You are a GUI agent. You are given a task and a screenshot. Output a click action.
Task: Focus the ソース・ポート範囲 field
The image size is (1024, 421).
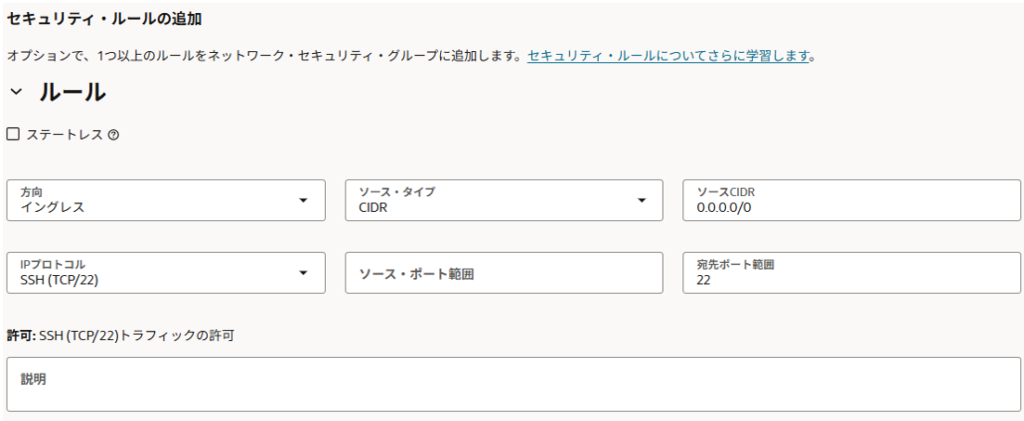504,273
